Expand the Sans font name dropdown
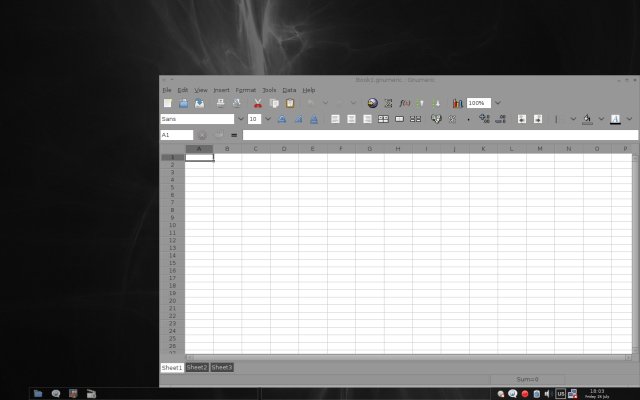The height and width of the screenshot is (400, 640). [240, 119]
